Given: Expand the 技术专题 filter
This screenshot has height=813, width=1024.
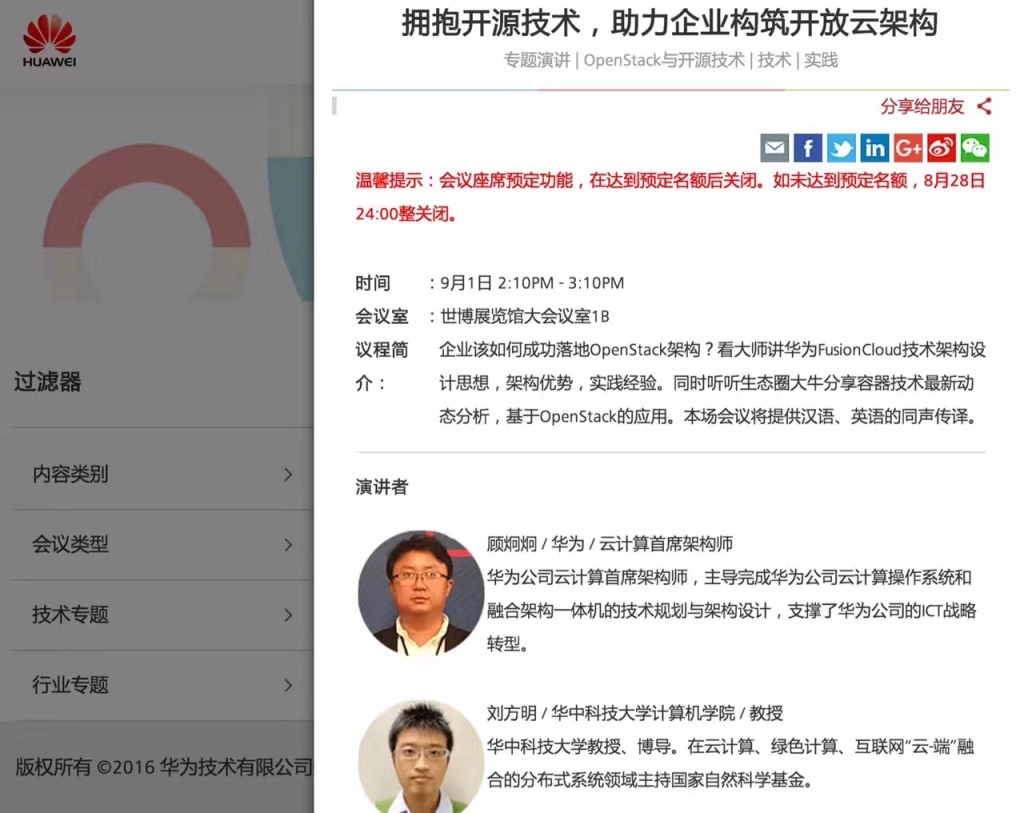Looking at the screenshot, I should (x=157, y=615).
